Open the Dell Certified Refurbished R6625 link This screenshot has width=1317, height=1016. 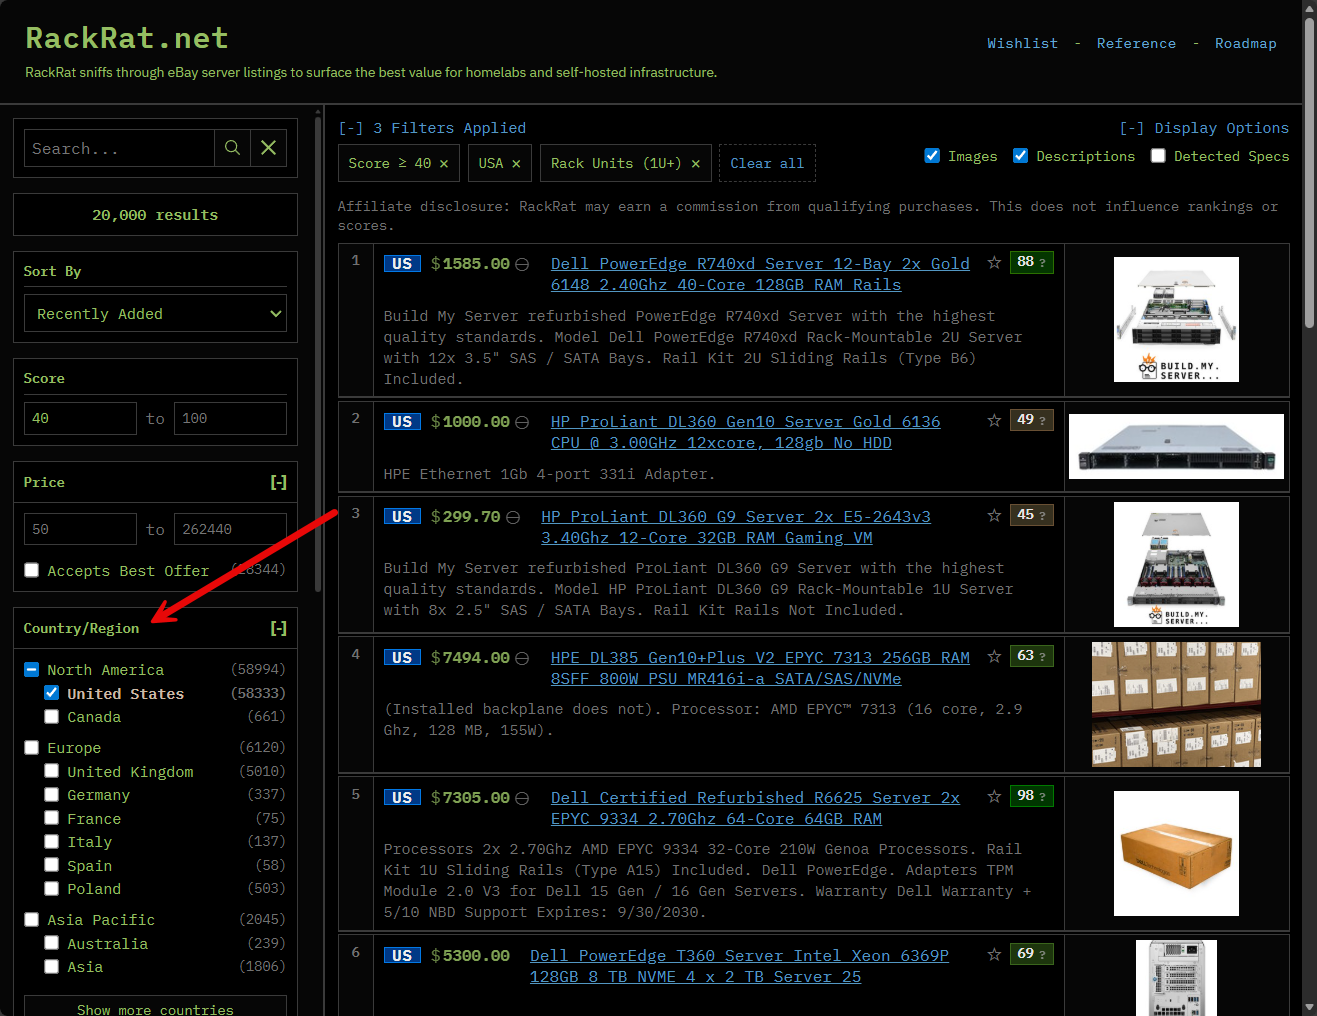pyautogui.click(x=755, y=808)
